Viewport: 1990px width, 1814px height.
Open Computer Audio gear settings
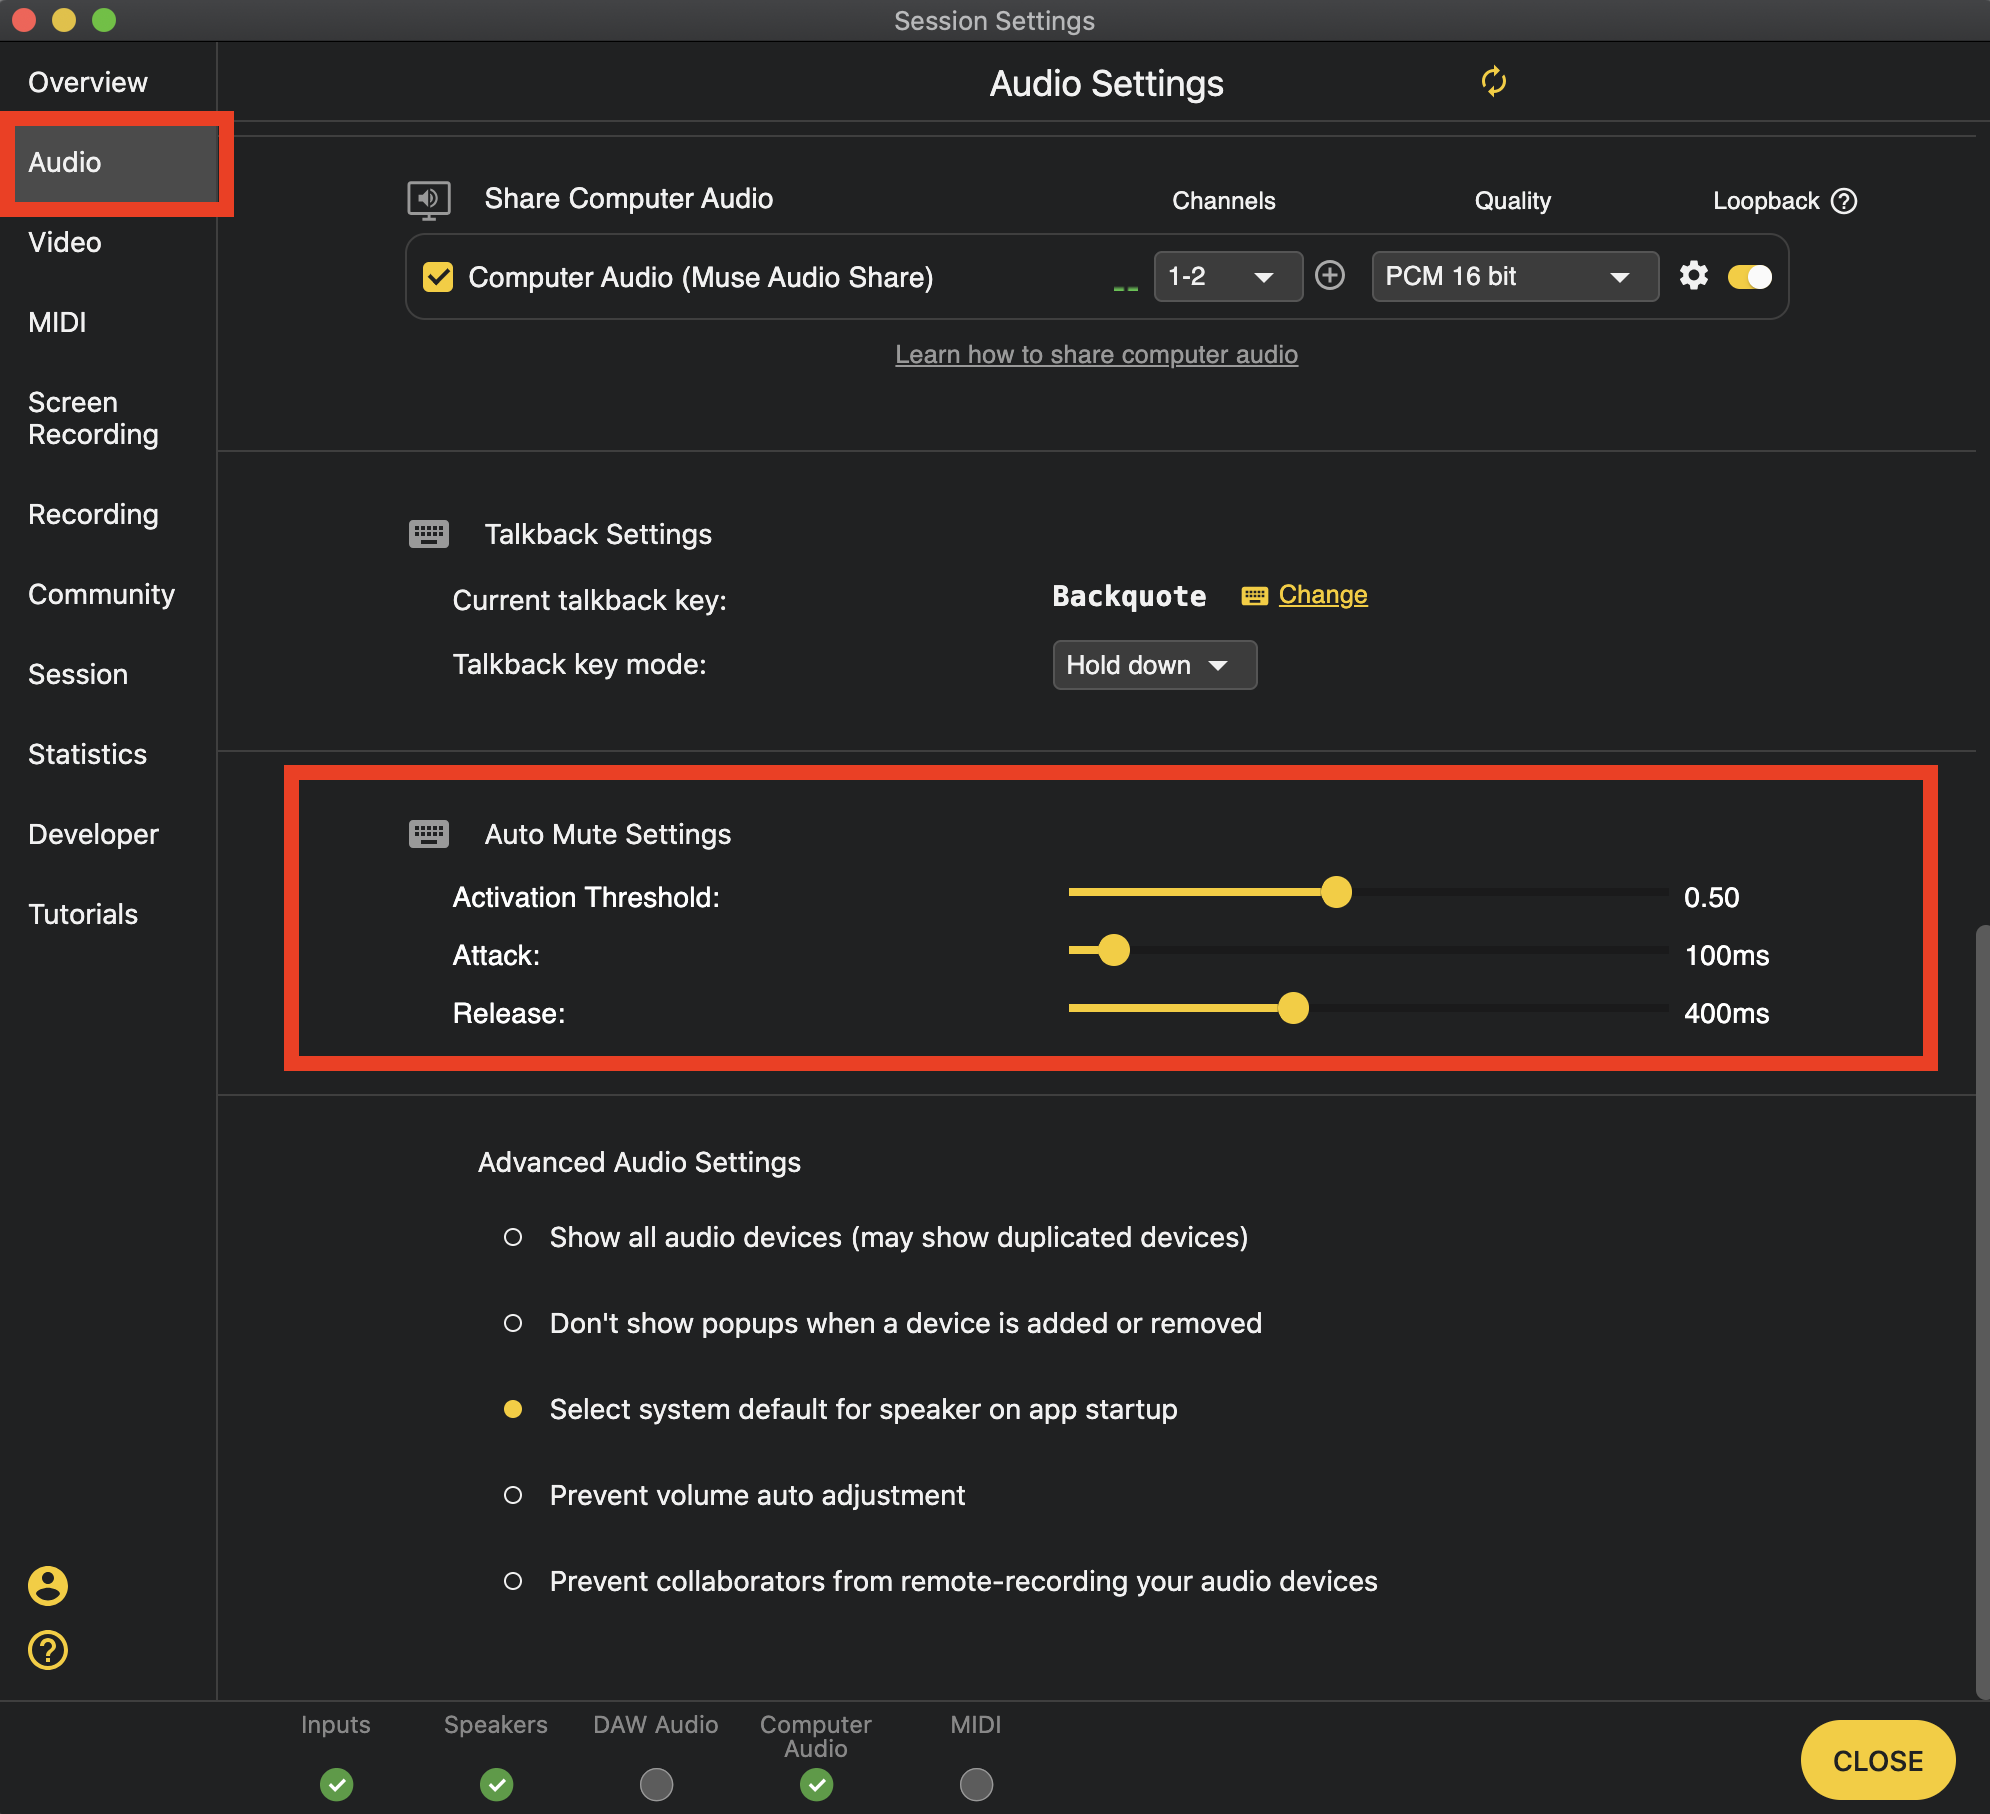click(x=1693, y=275)
